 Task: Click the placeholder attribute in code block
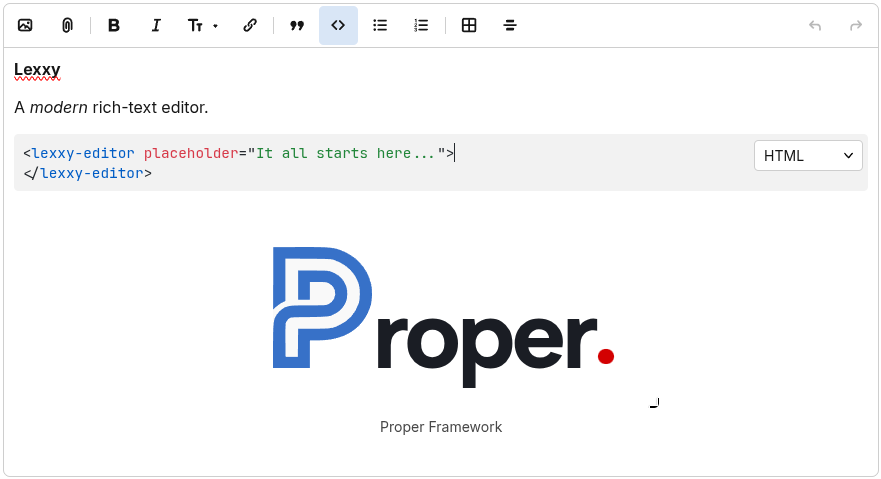[x=191, y=153]
